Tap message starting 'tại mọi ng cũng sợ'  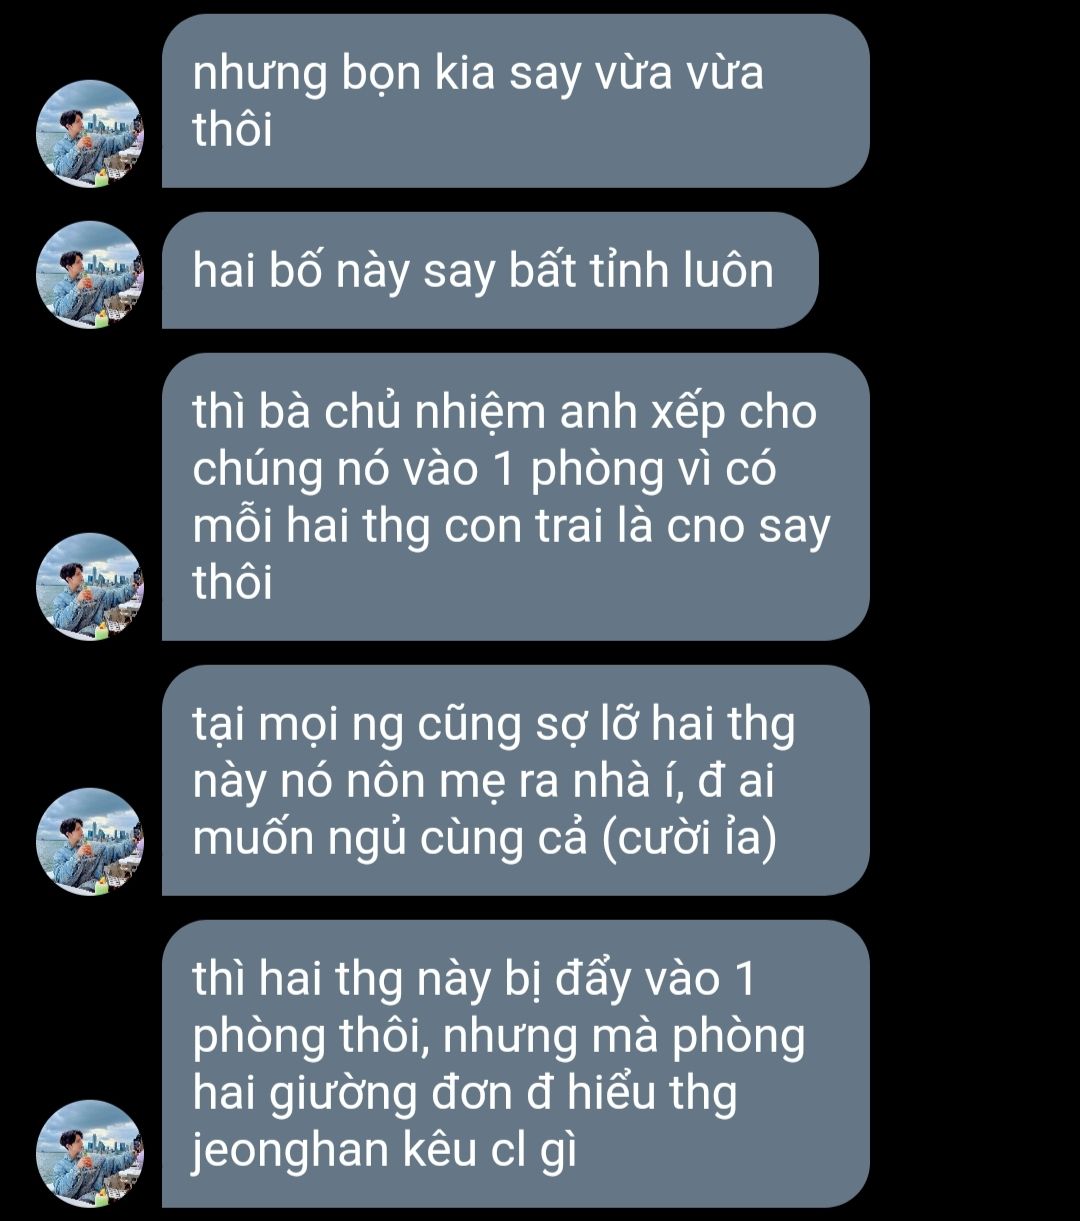pyautogui.click(x=516, y=780)
